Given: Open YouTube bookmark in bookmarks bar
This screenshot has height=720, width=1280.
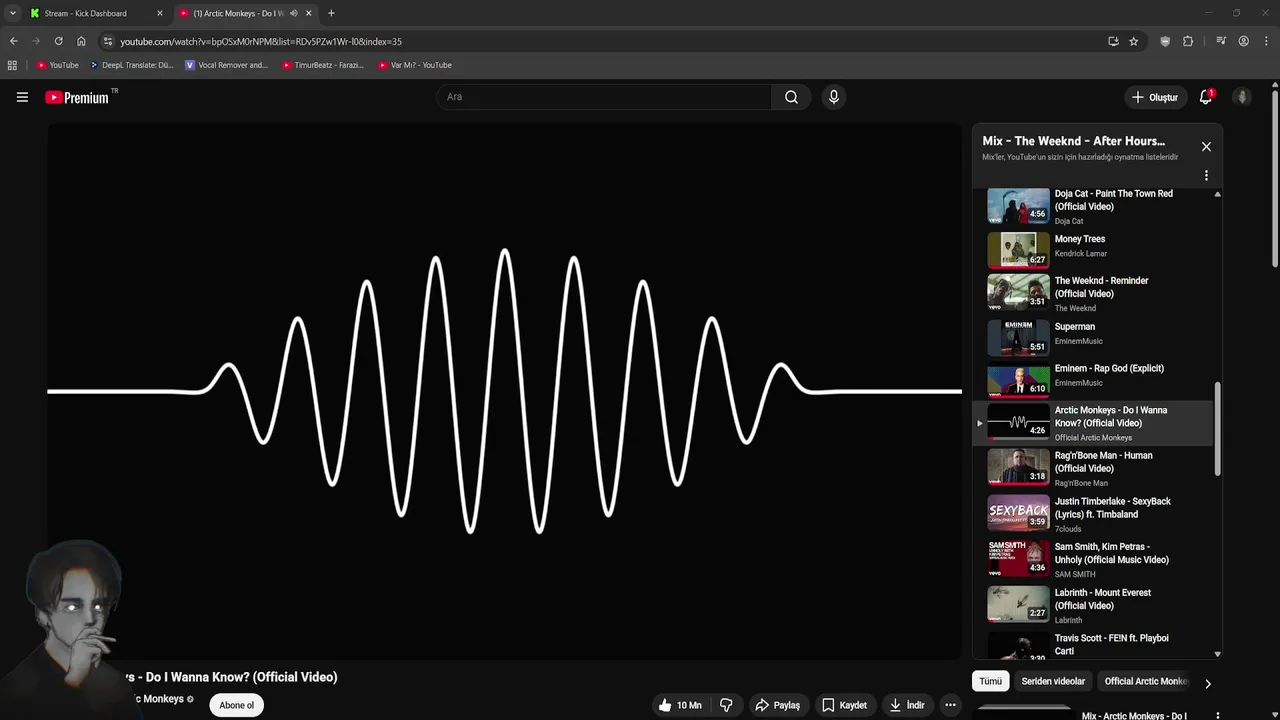Looking at the screenshot, I should coord(57,65).
